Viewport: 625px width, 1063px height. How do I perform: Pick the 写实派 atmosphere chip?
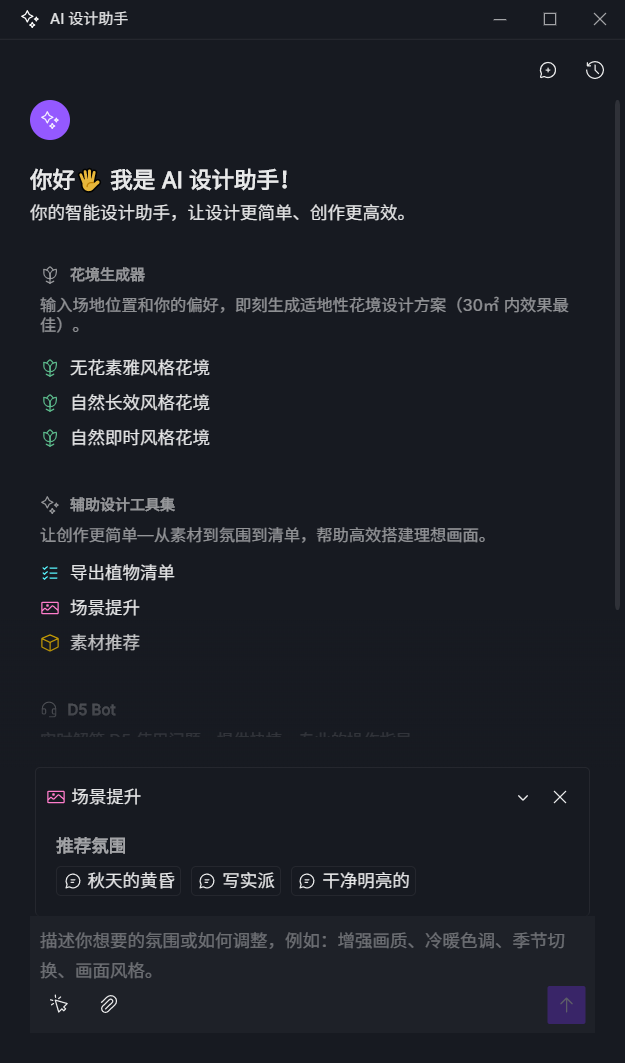pos(236,881)
